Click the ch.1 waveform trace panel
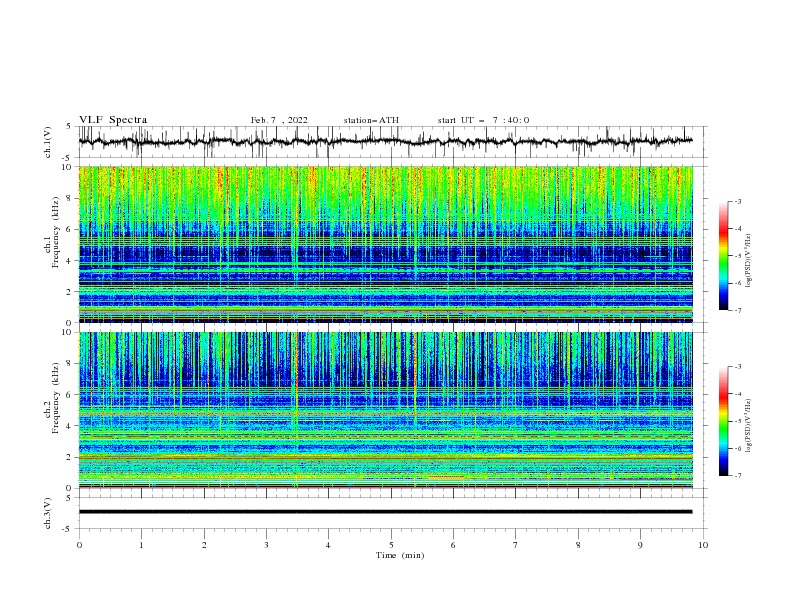Screen dimensions: 792x612 click(x=392, y=142)
